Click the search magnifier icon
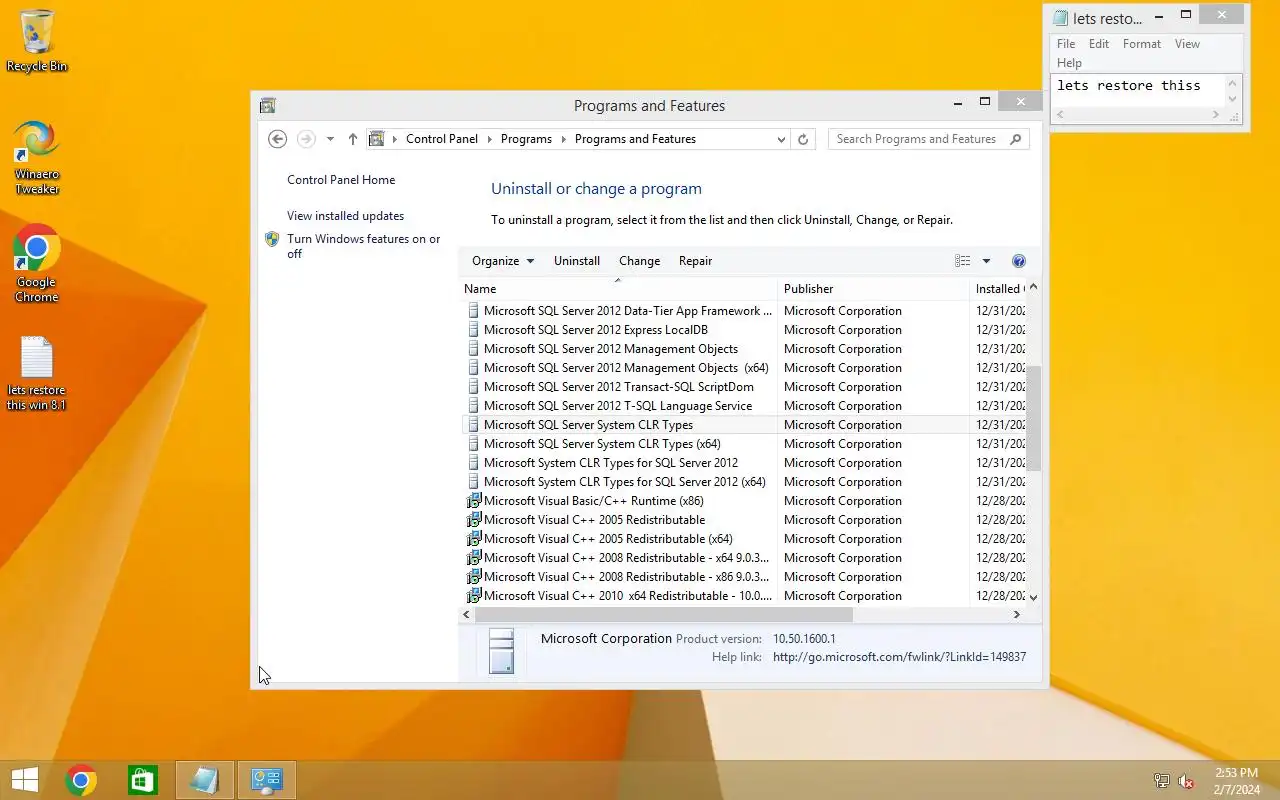1280x800 pixels. pos(1016,139)
